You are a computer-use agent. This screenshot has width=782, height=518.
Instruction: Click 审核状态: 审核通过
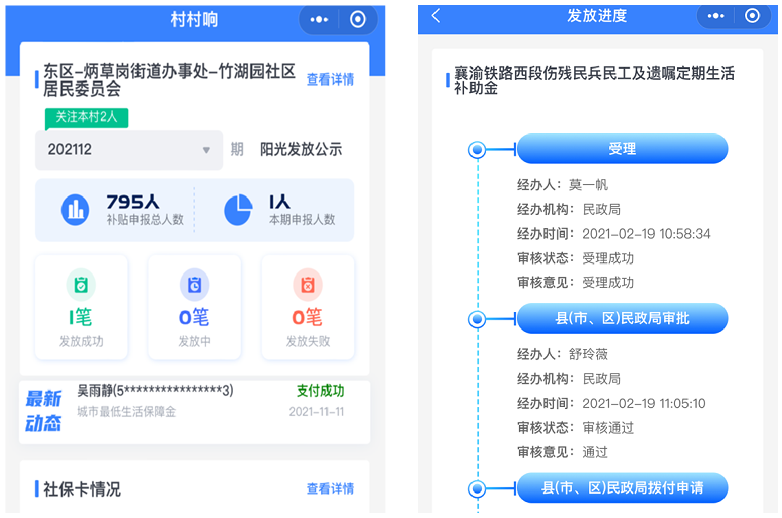pos(575,428)
